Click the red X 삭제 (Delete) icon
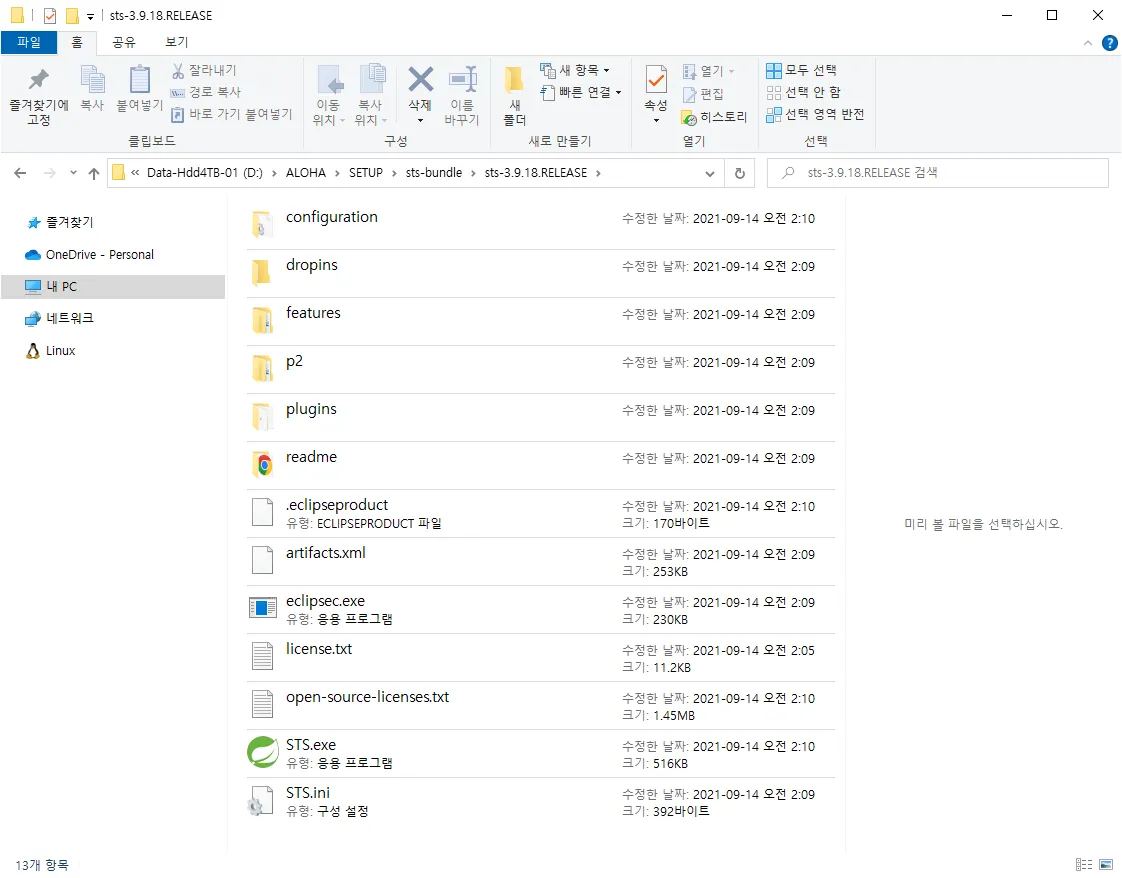This screenshot has height=878, width=1122. [420, 80]
